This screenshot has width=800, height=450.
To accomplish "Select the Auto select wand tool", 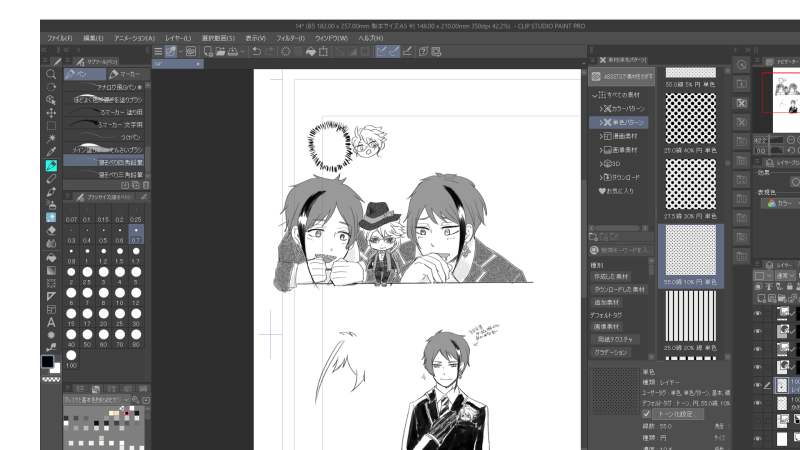I will (51, 138).
